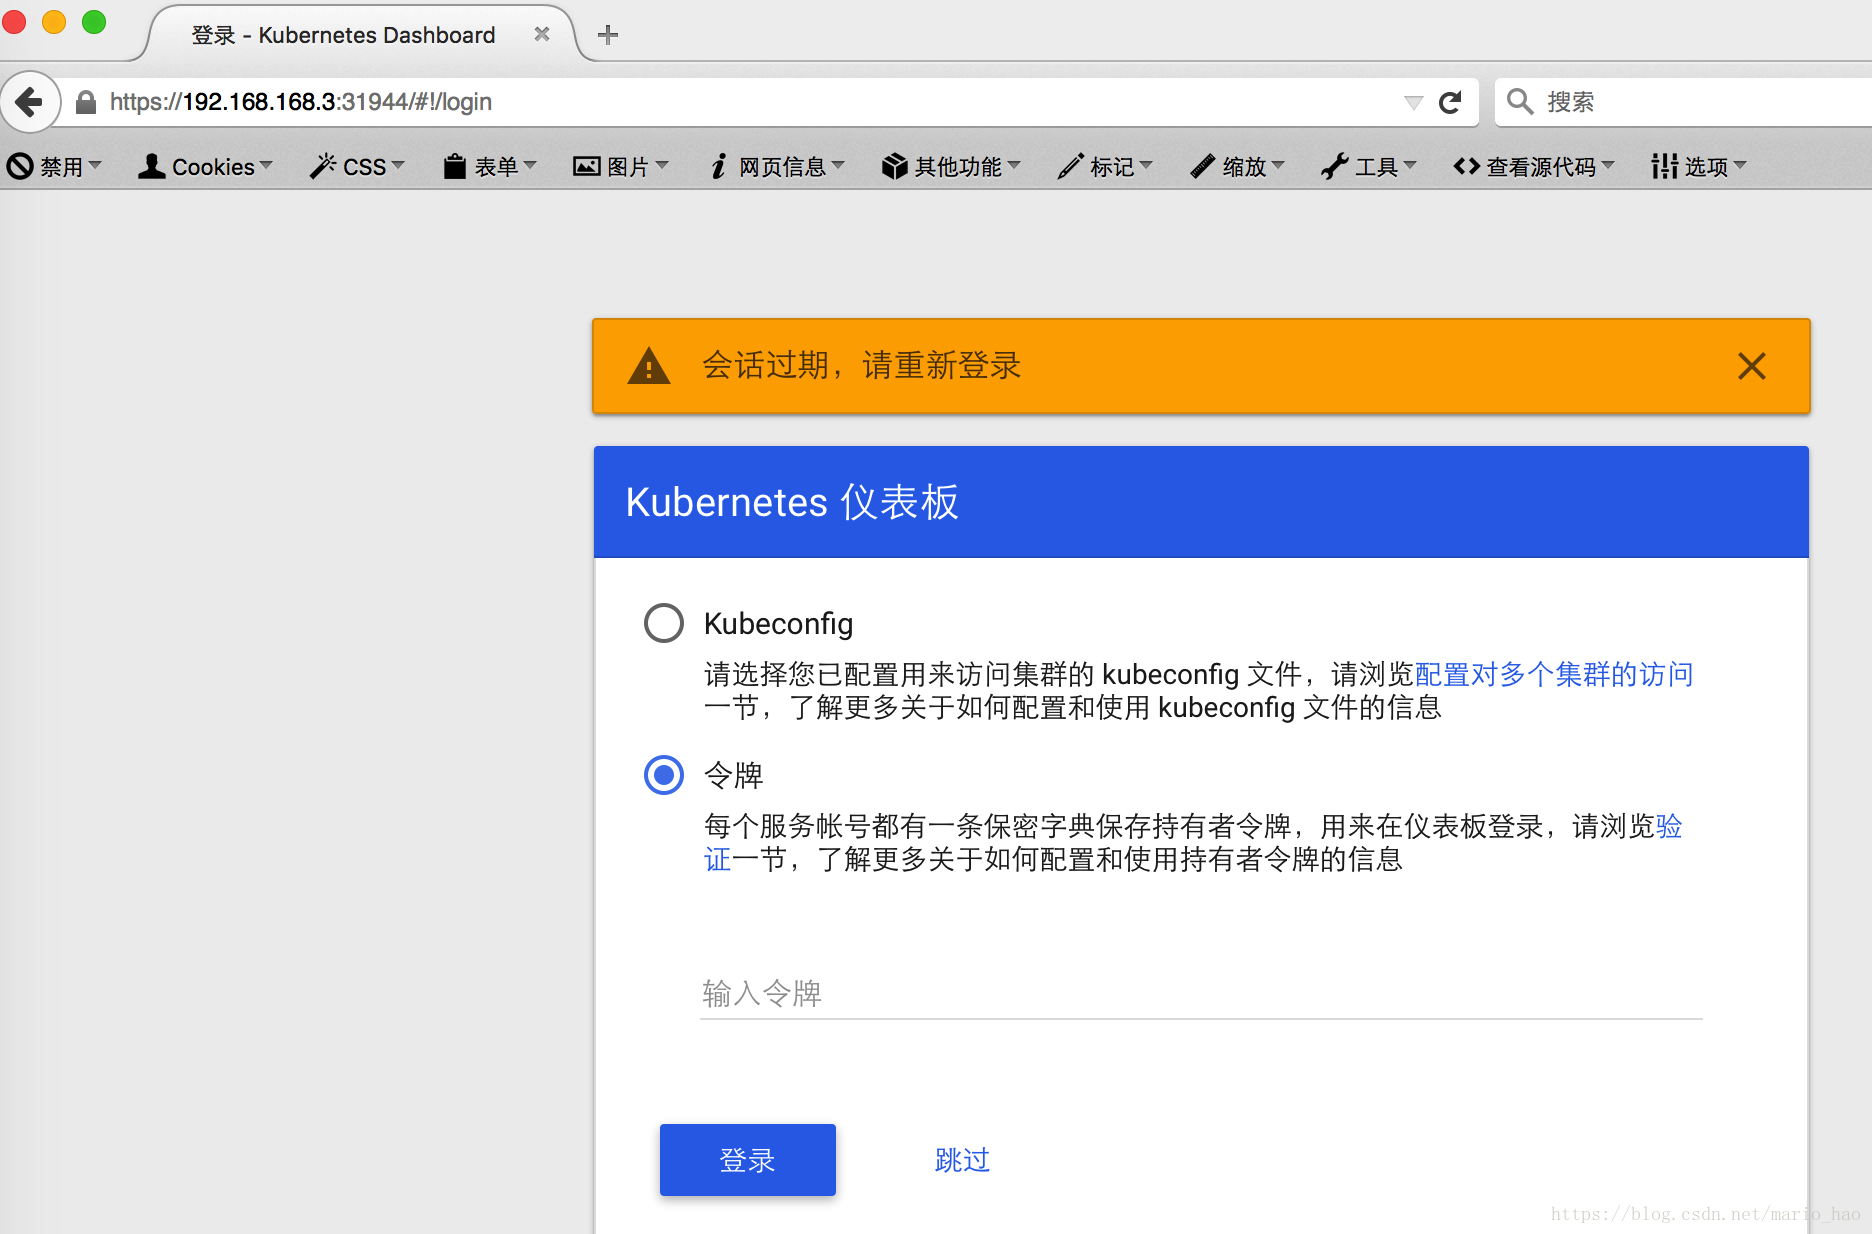Open the 查看源代码 menu label
The image size is (1872, 1234).
(x=1541, y=167)
